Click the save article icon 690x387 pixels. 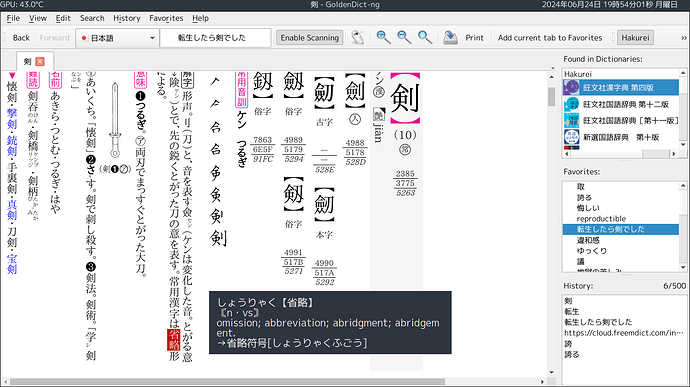point(450,37)
